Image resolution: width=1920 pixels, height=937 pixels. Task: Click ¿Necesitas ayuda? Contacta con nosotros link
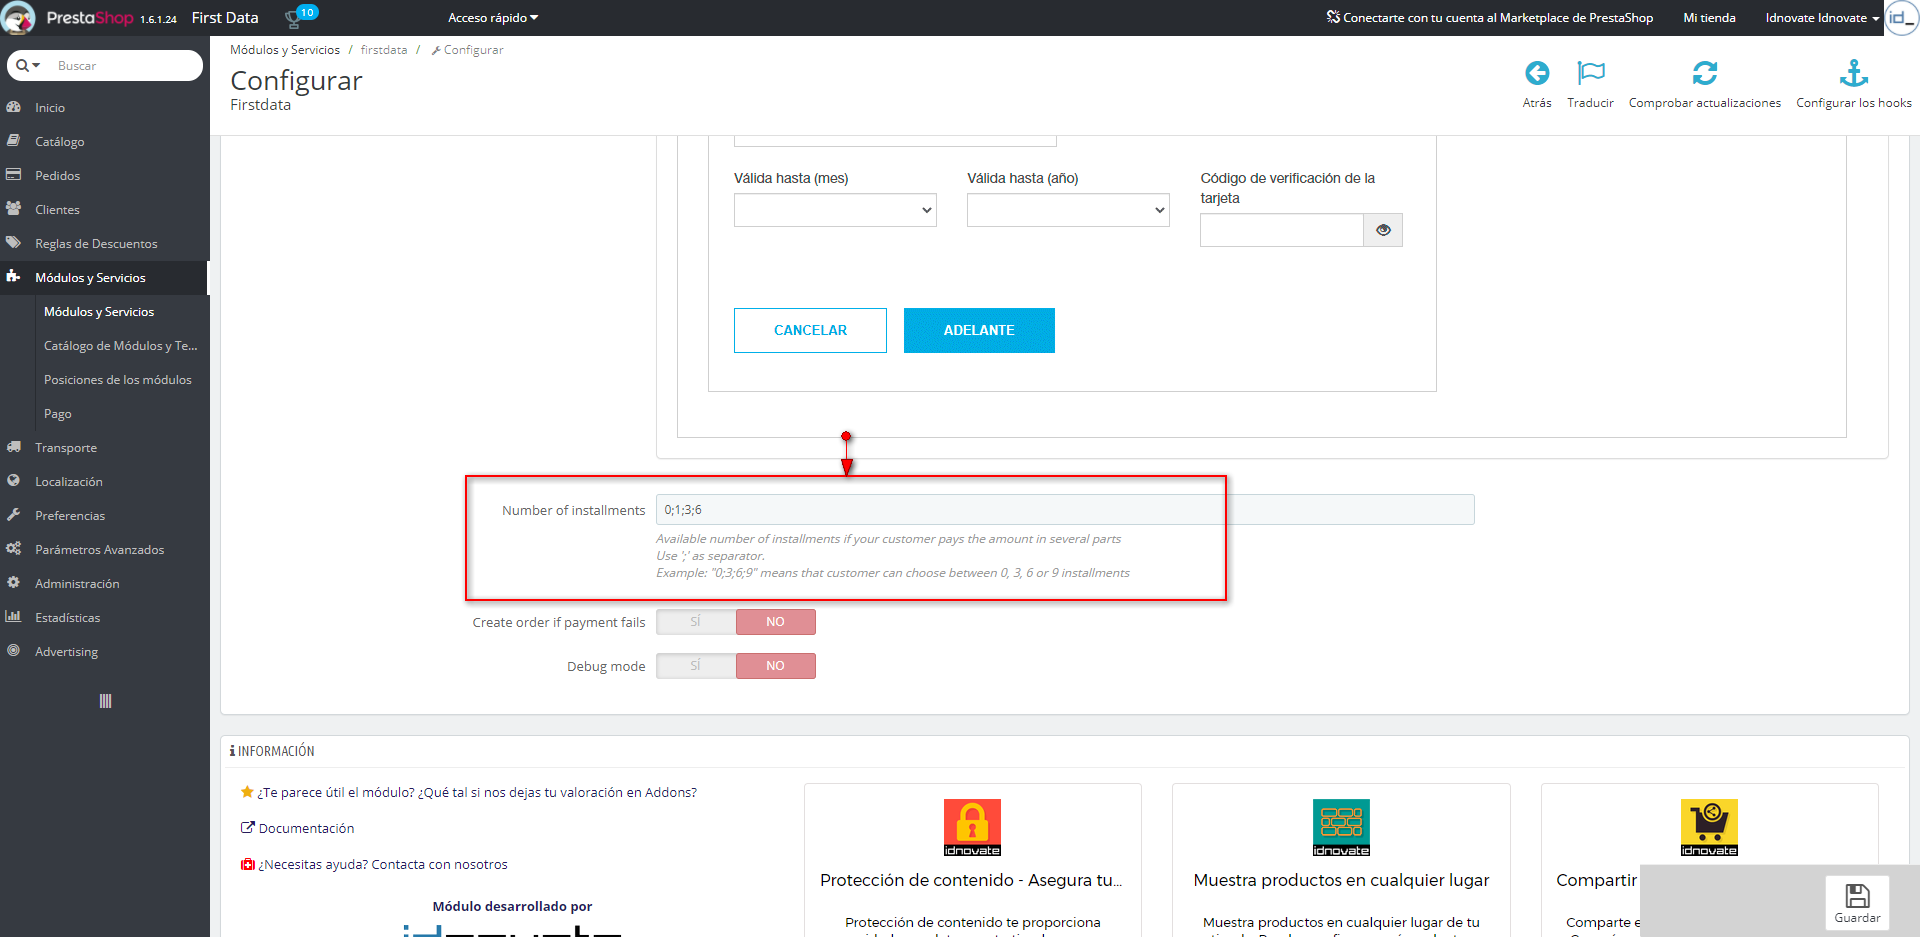click(x=383, y=864)
